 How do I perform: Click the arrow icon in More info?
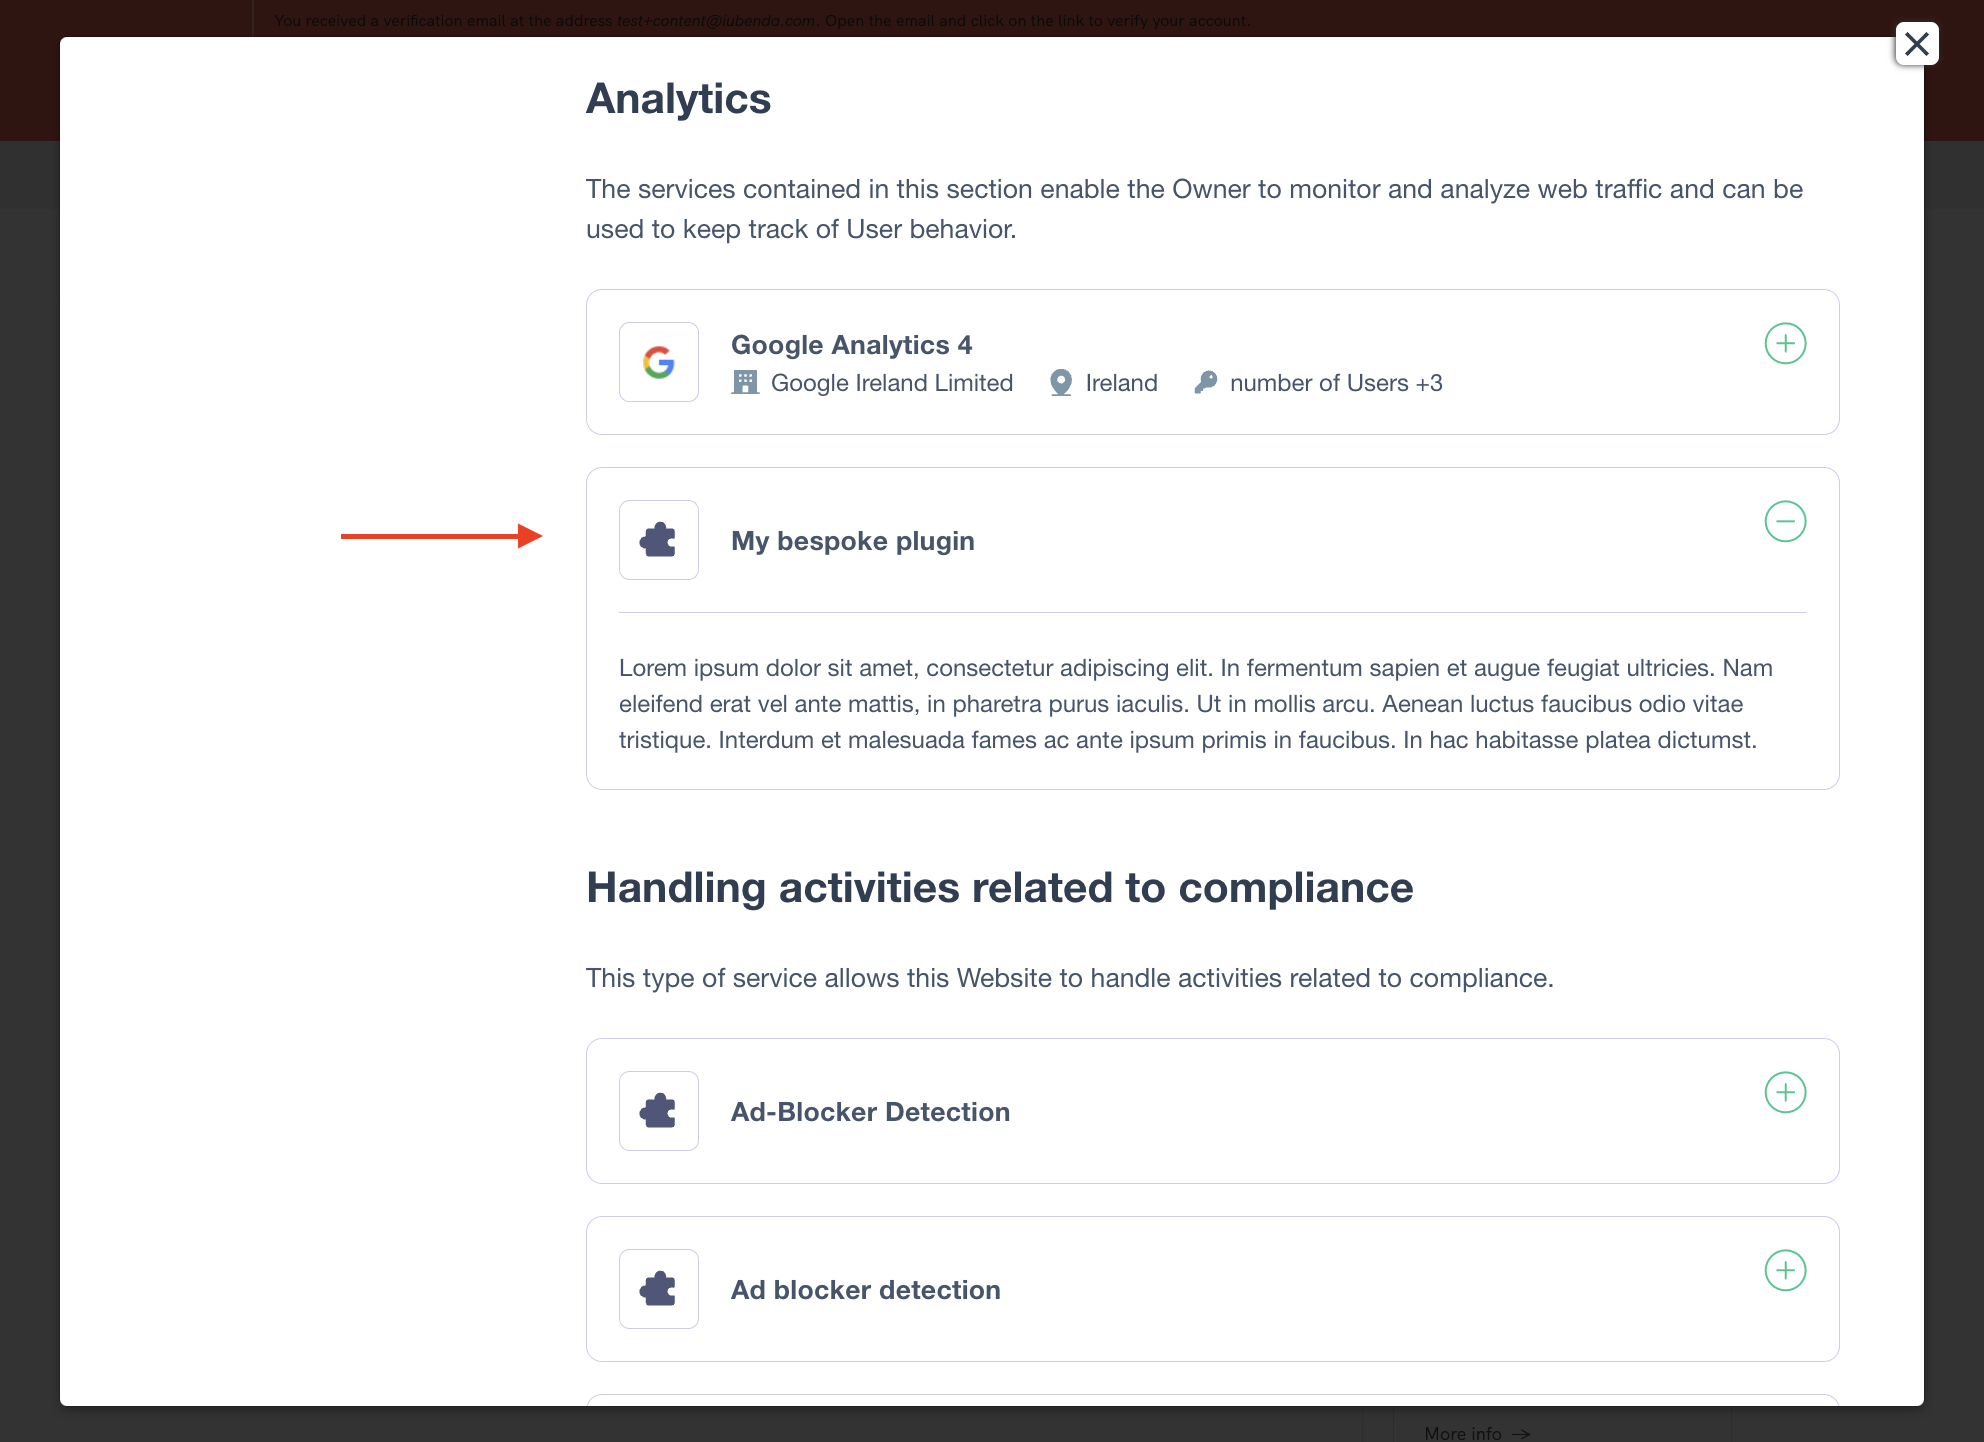pyautogui.click(x=1521, y=1433)
